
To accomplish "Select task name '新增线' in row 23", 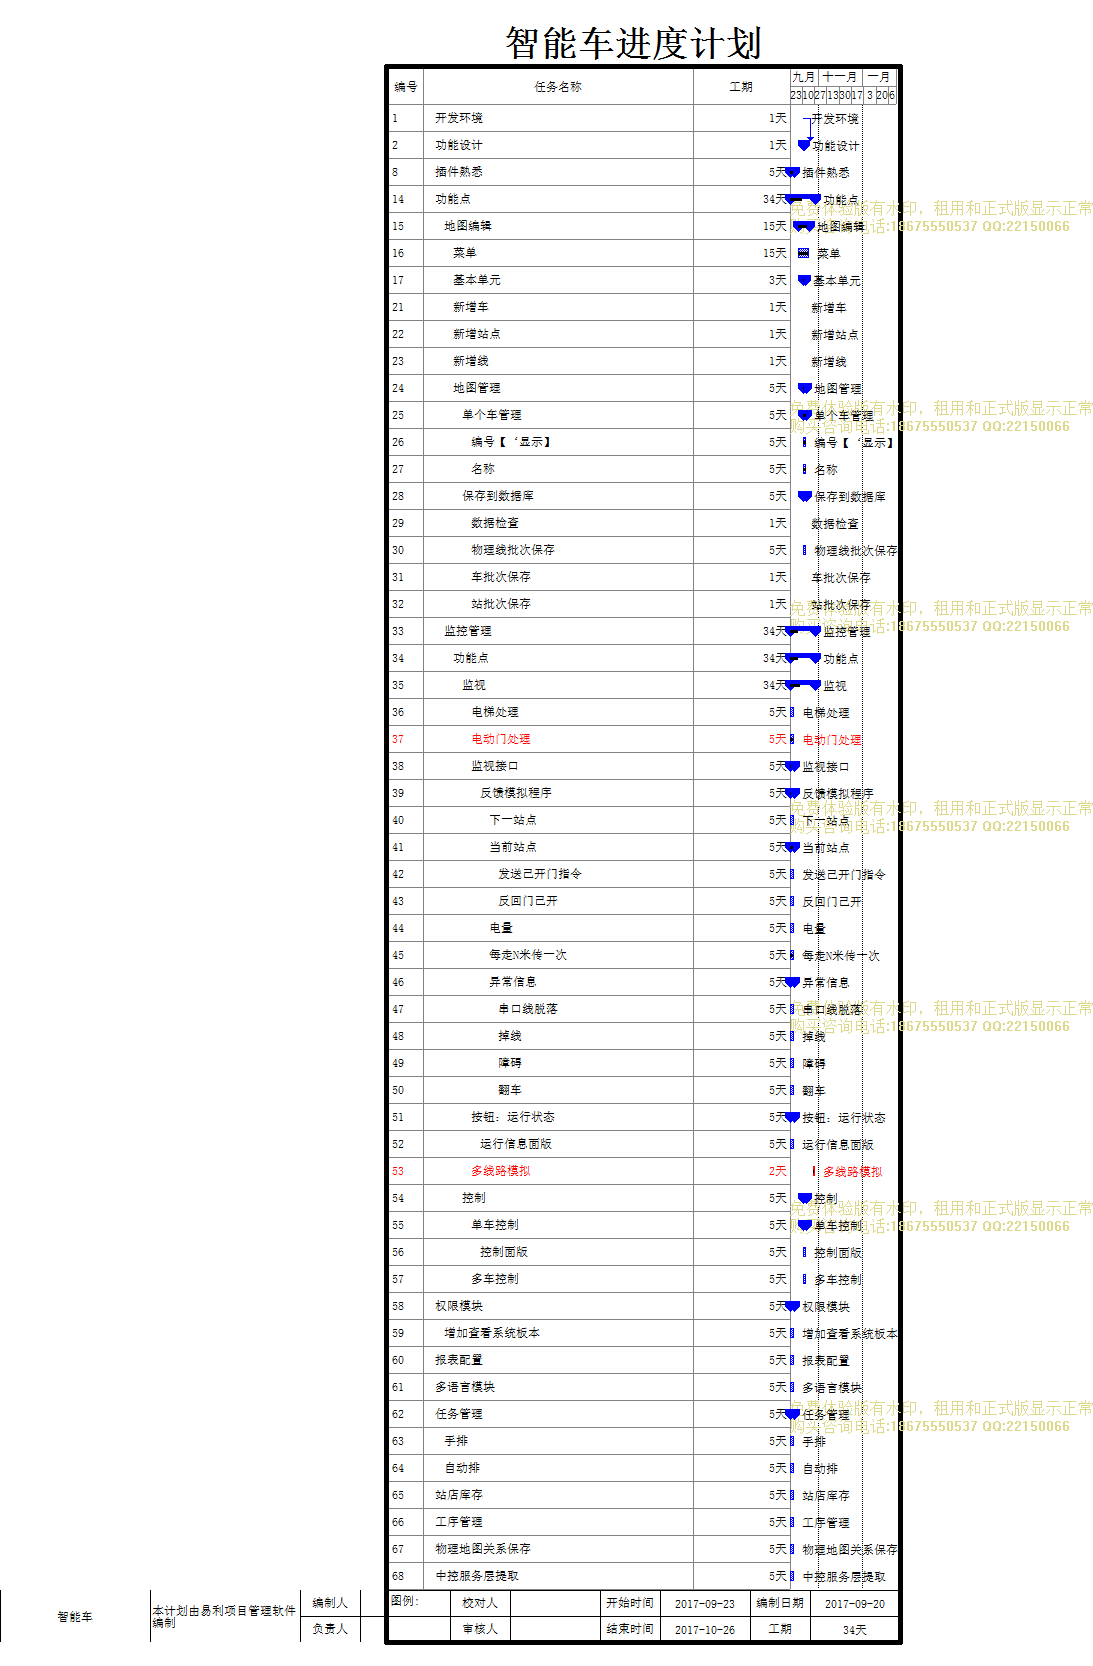I will click(x=471, y=361).
